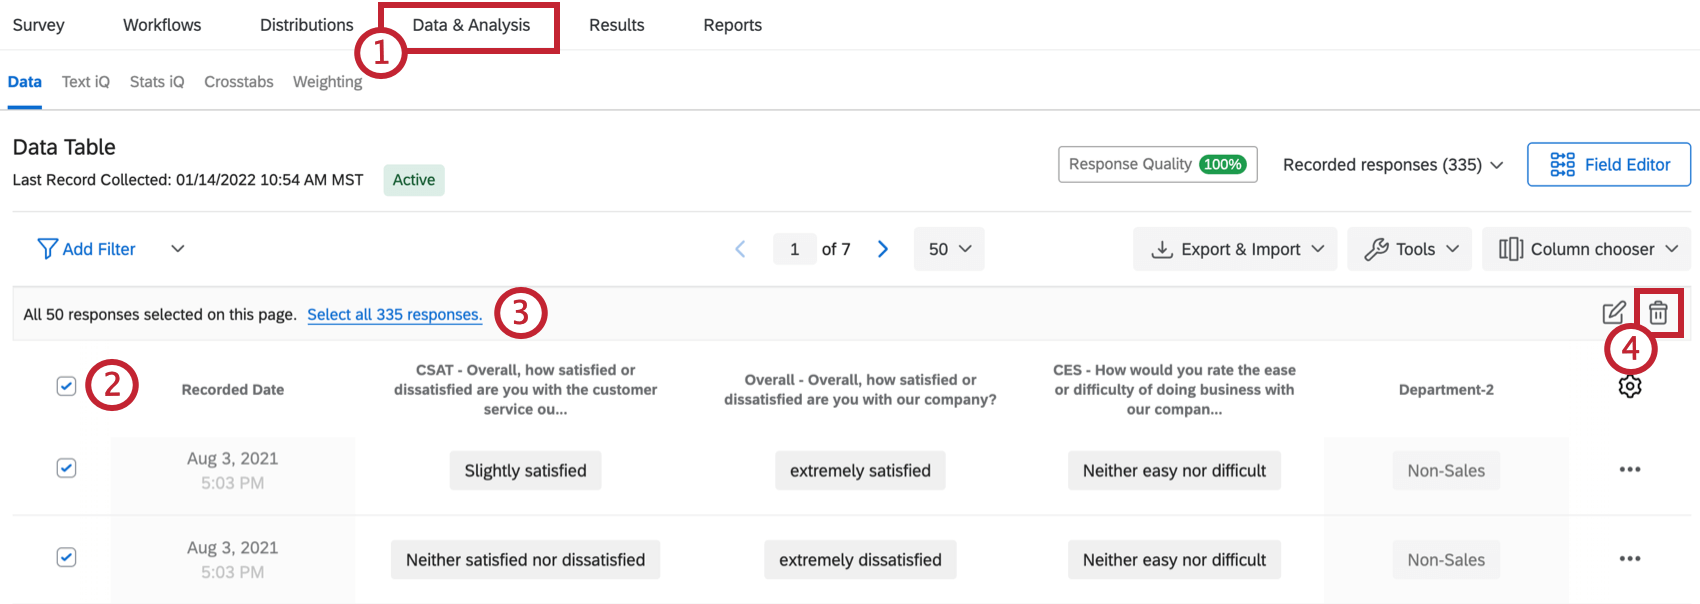Toggle the select-all header checkbox

click(67, 386)
